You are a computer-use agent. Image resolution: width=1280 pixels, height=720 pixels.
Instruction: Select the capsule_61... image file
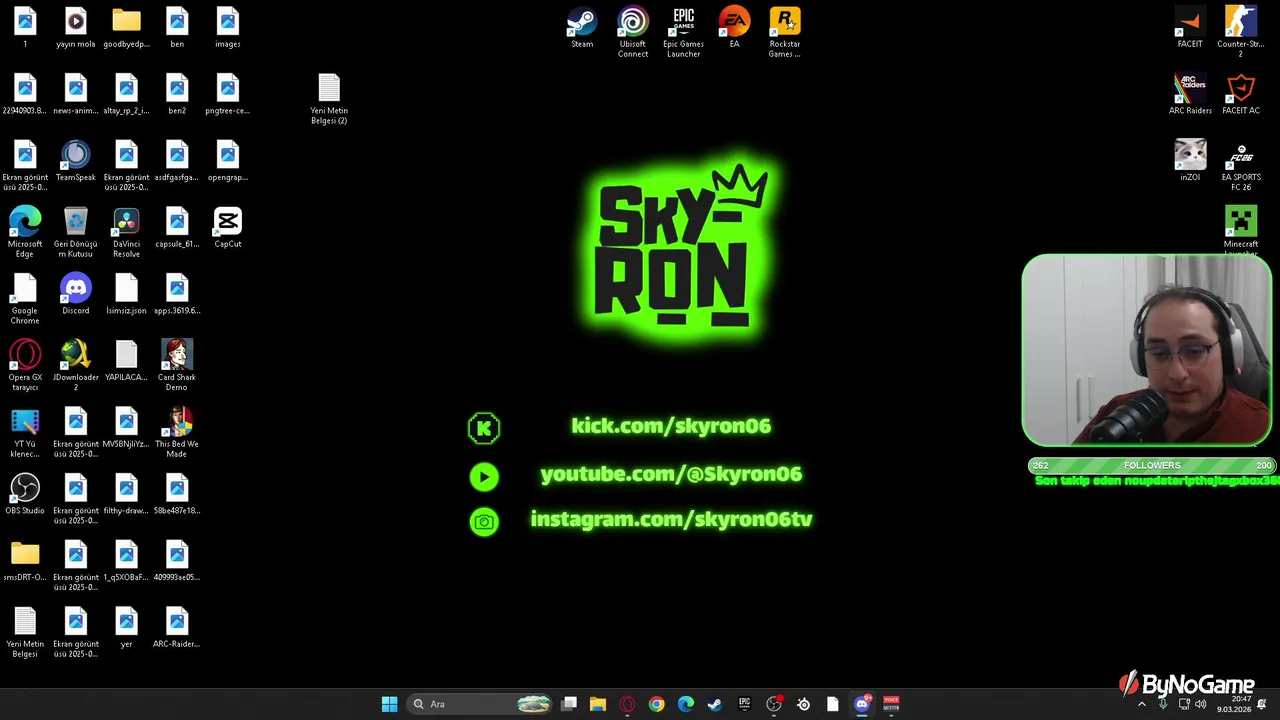177,228
